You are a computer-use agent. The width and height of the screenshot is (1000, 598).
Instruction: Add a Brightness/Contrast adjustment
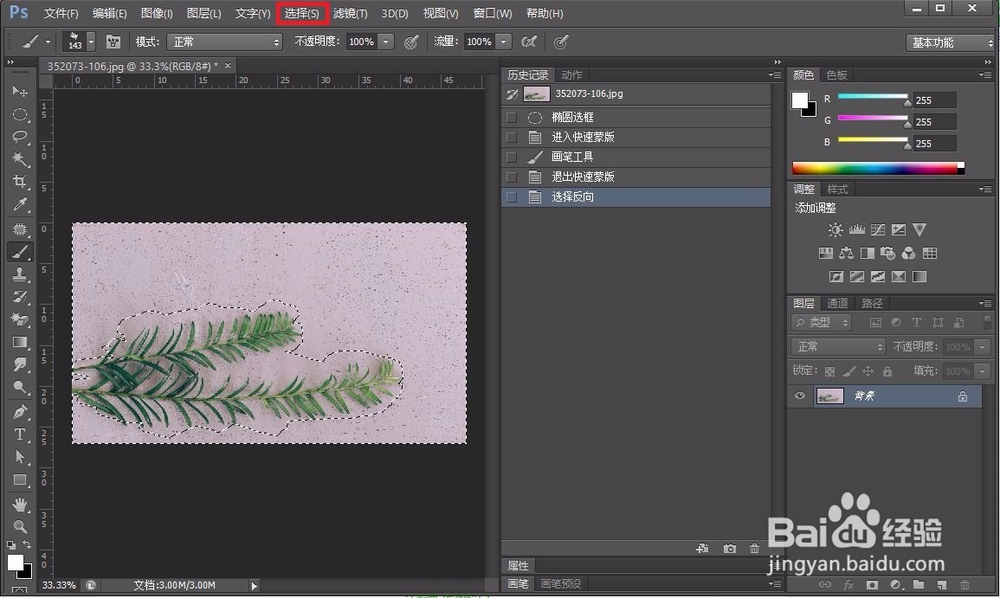[835, 230]
